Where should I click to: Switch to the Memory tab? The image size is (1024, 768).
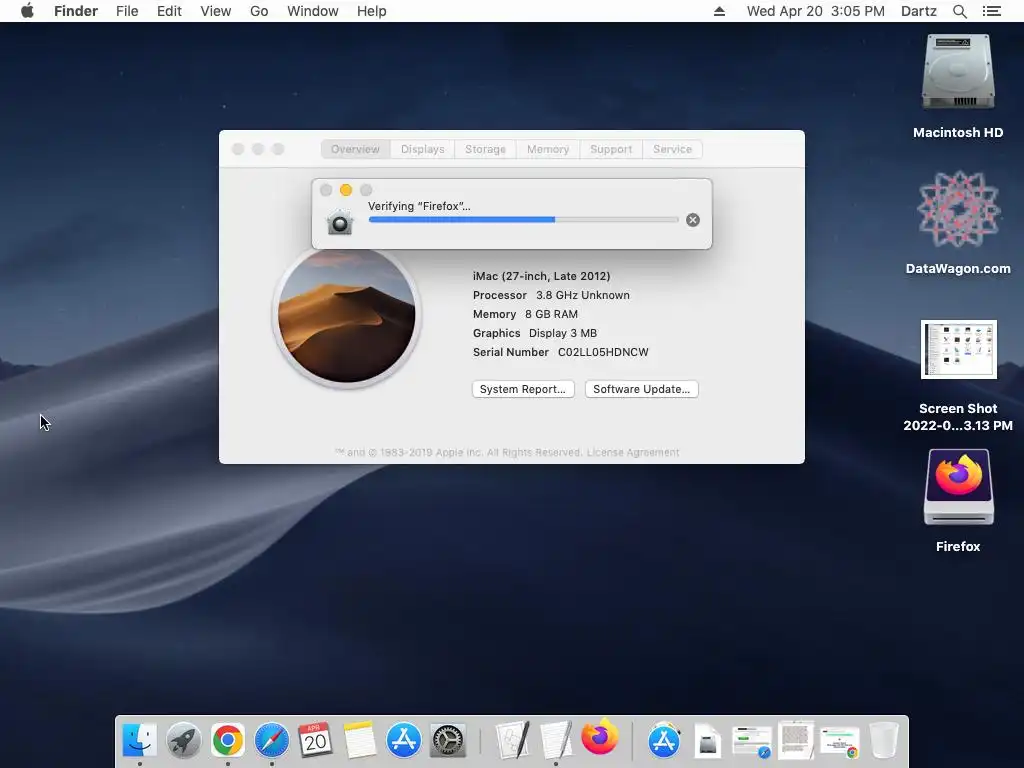548,149
